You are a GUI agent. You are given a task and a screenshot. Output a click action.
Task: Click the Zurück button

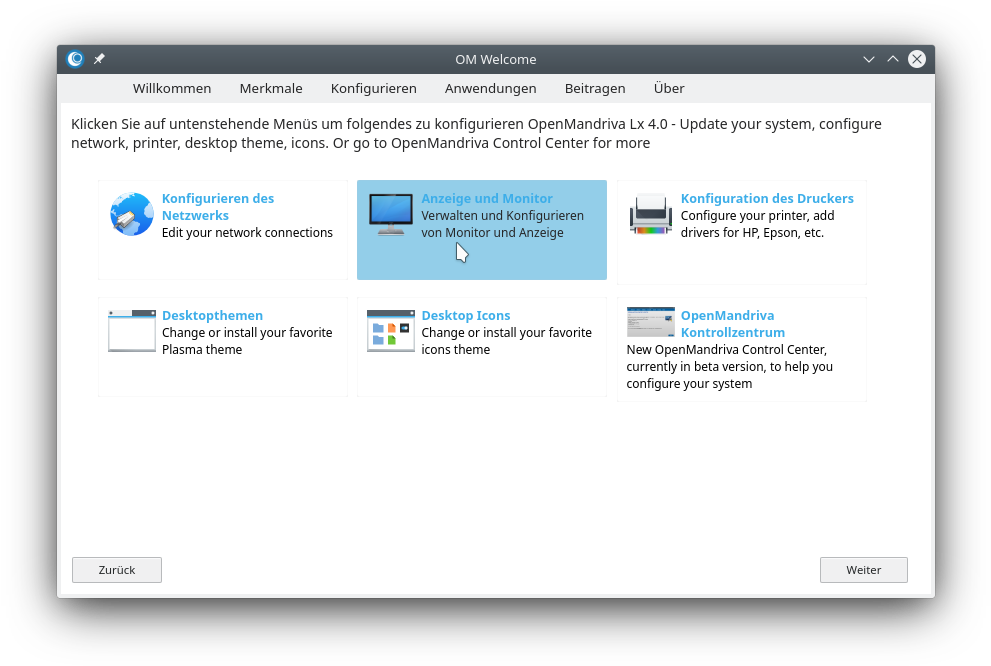click(117, 570)
